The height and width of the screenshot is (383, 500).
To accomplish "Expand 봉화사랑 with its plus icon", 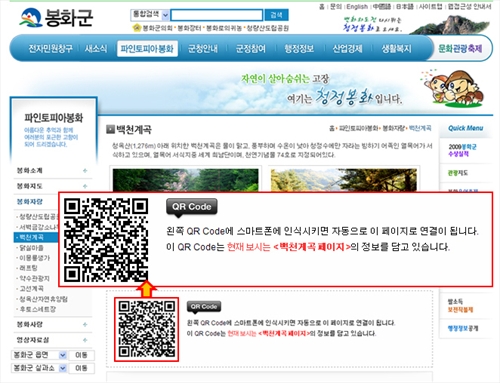I will point(85,324).
